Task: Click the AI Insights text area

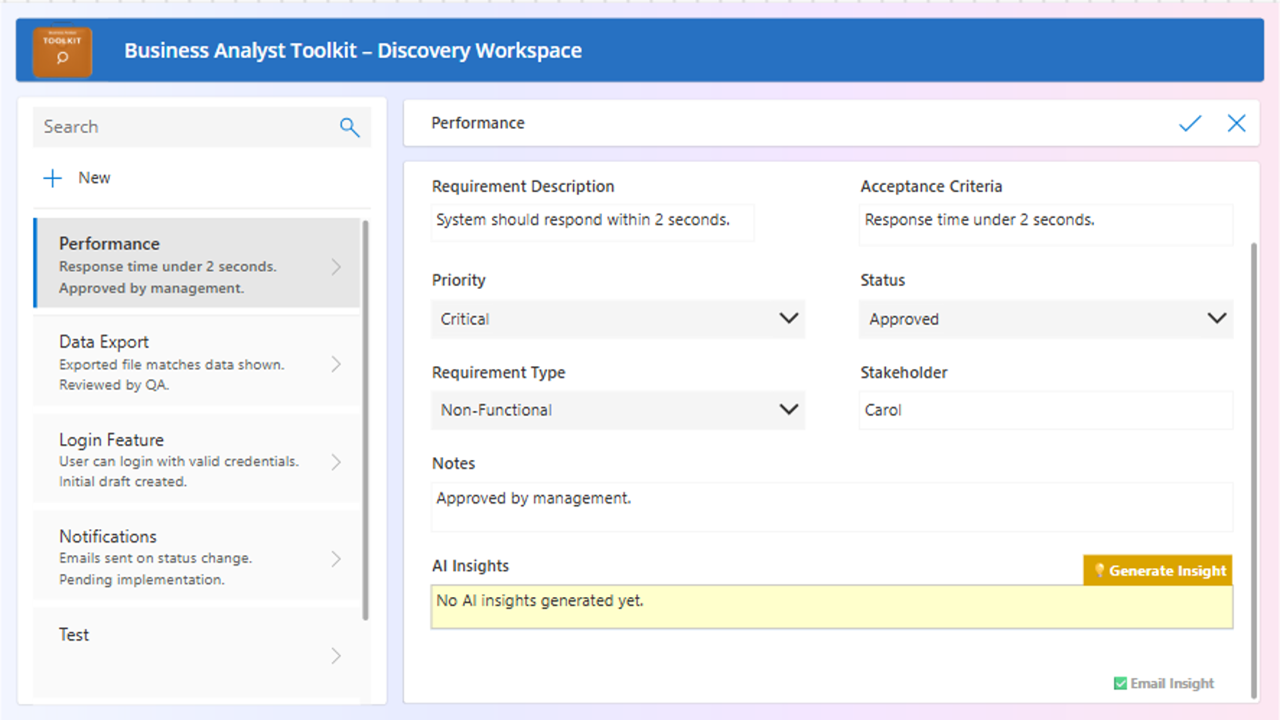Action: [832, 607]
